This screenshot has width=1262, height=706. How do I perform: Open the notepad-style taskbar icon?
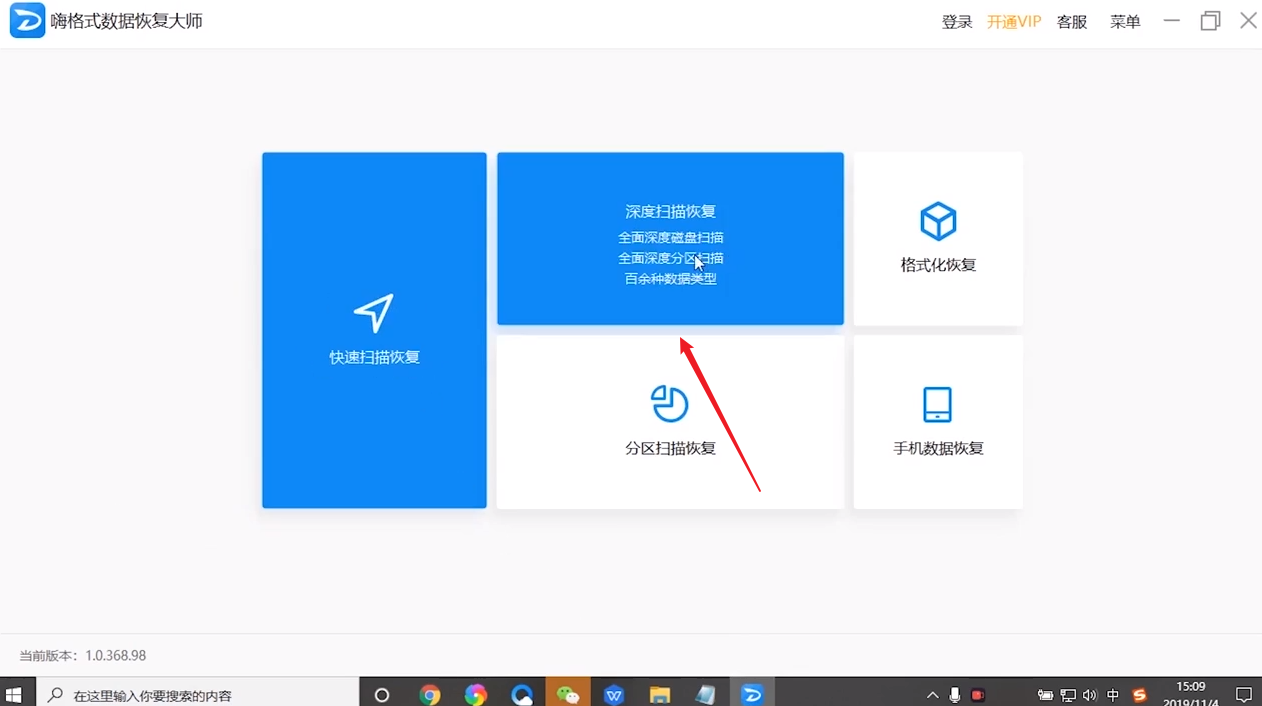pyautogui.click(x=706, y=695)
